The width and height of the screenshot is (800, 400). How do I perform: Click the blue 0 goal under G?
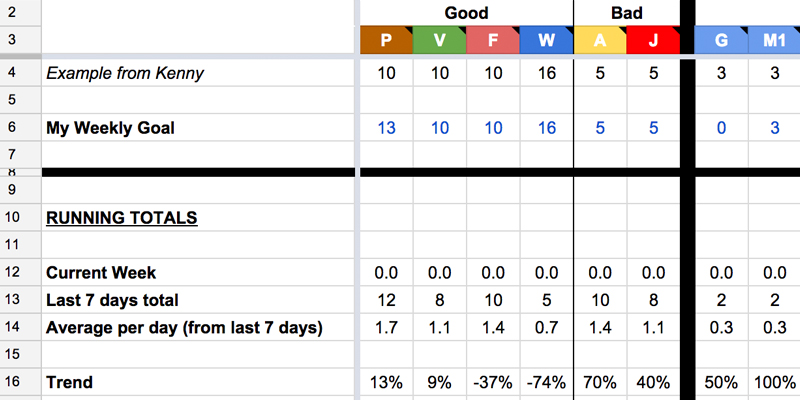click(x=721, y=127)
